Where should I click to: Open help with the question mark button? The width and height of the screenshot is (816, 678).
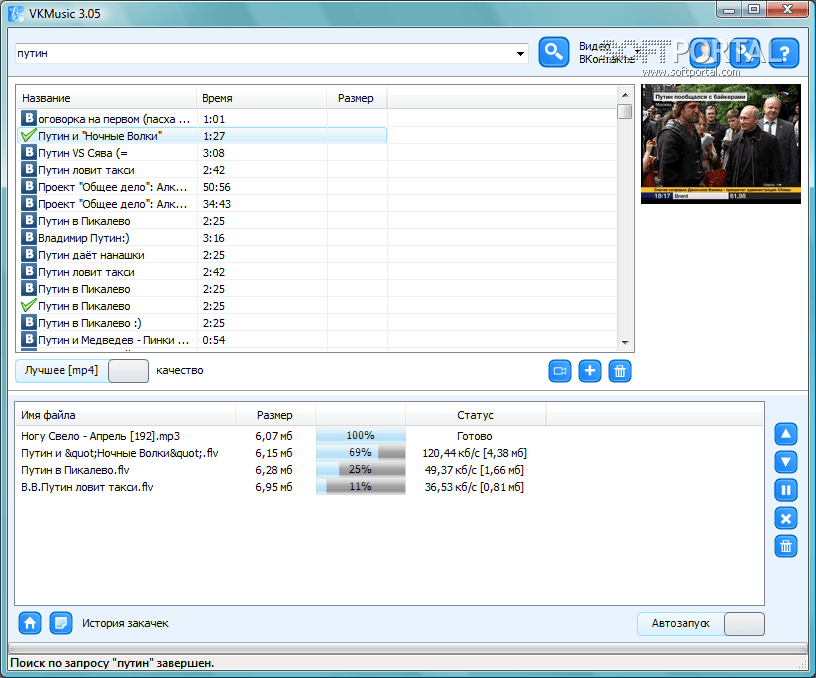[x=784, y=53]
